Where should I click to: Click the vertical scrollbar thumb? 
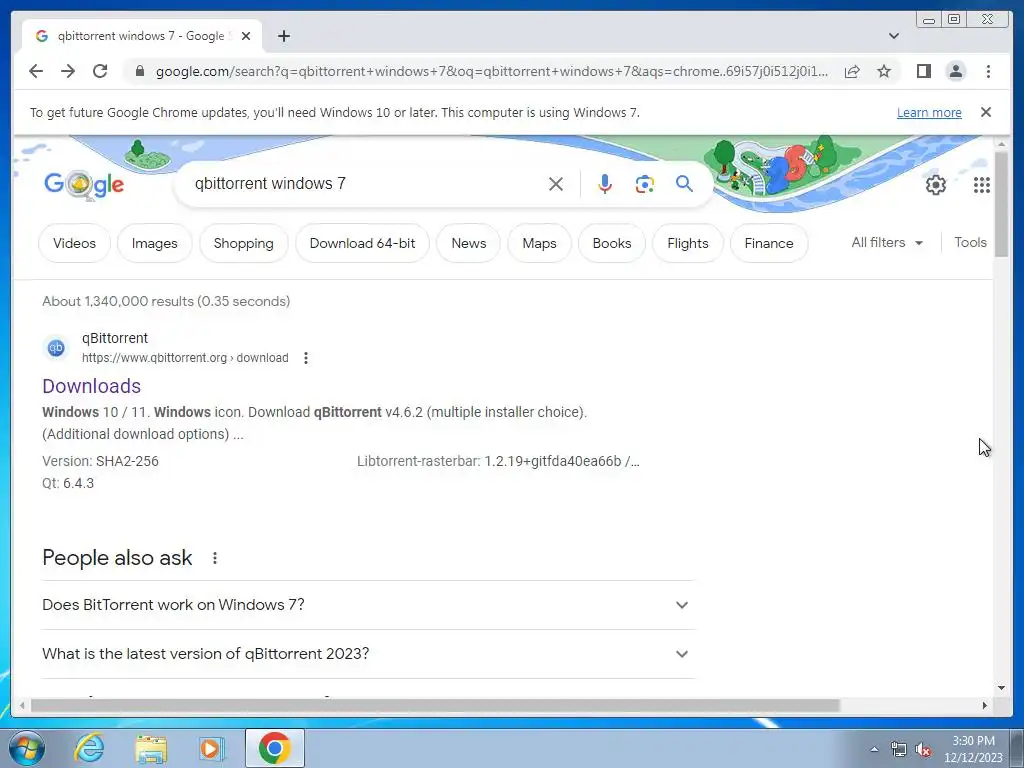tap(1001, 204)
